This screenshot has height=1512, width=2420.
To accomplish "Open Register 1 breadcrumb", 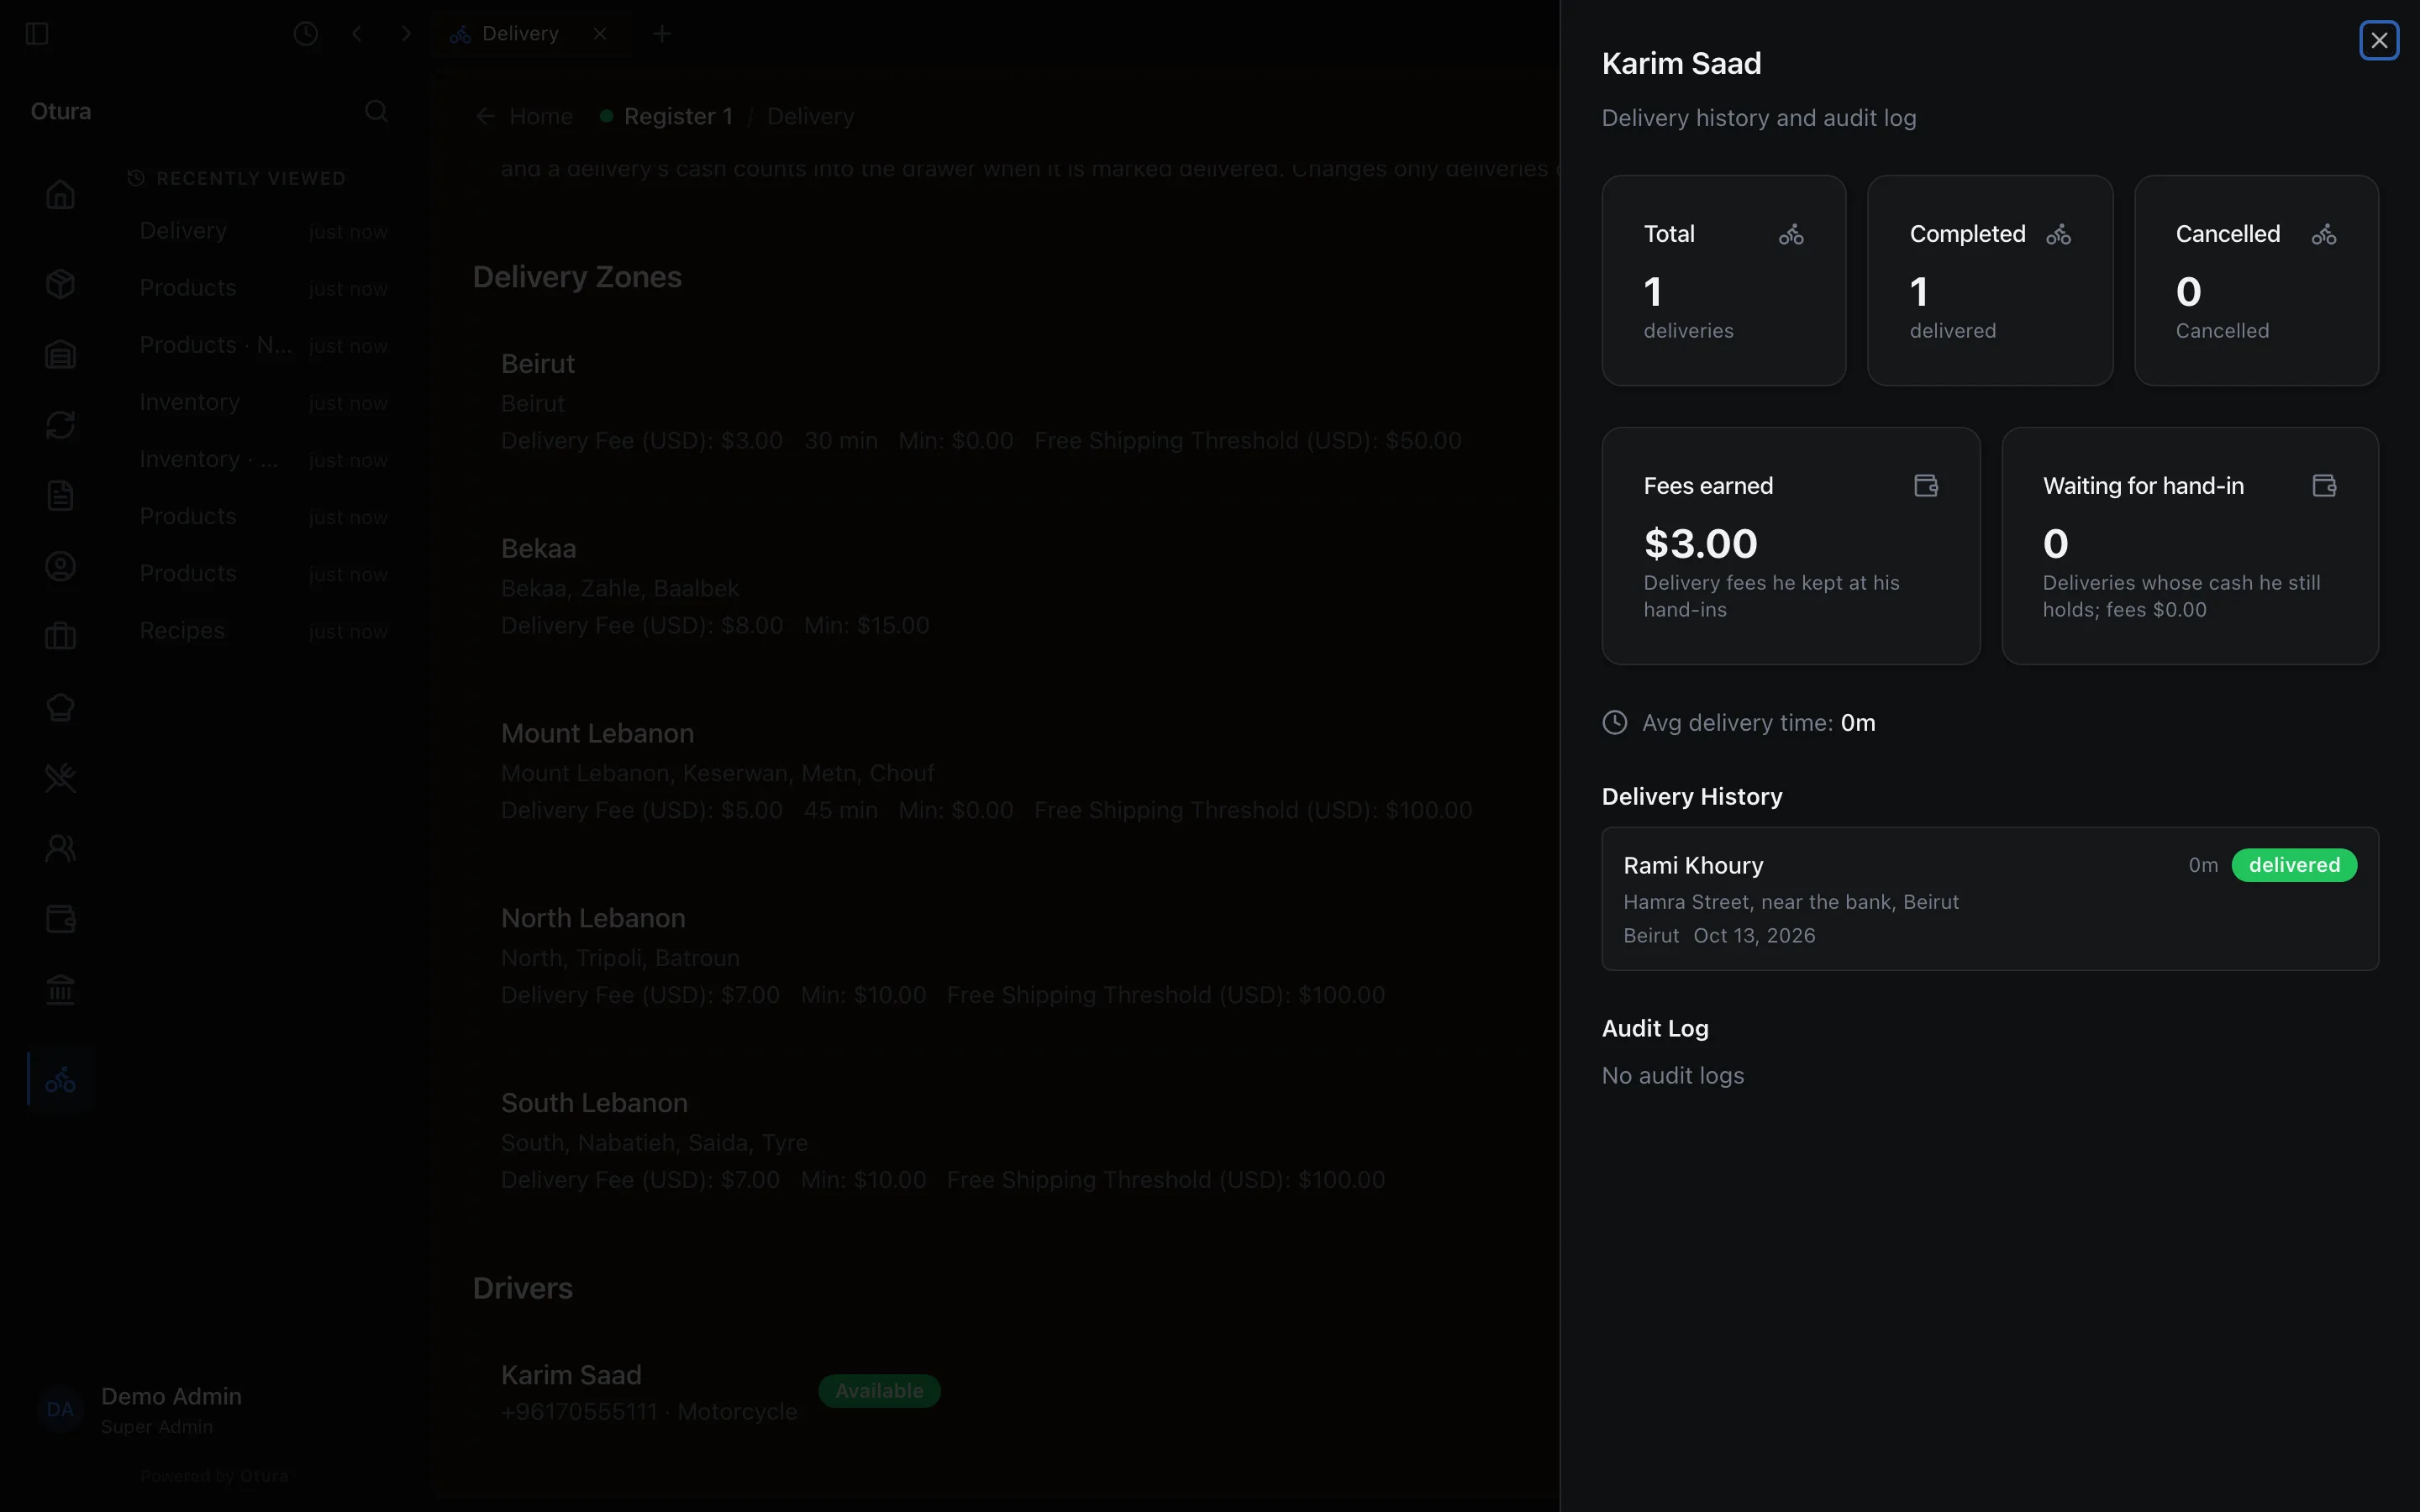I will pyautogui.click(x=678, y=116).
